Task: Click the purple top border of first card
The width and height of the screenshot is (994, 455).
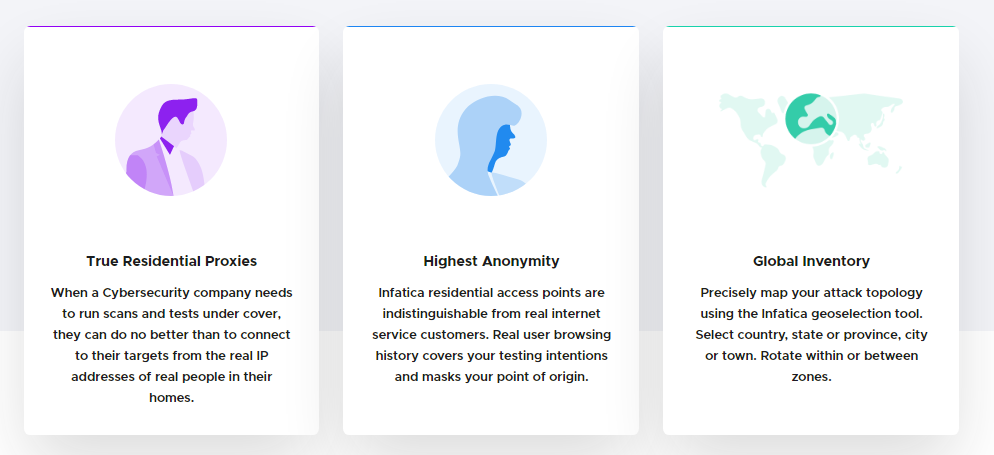Action: 171,27
